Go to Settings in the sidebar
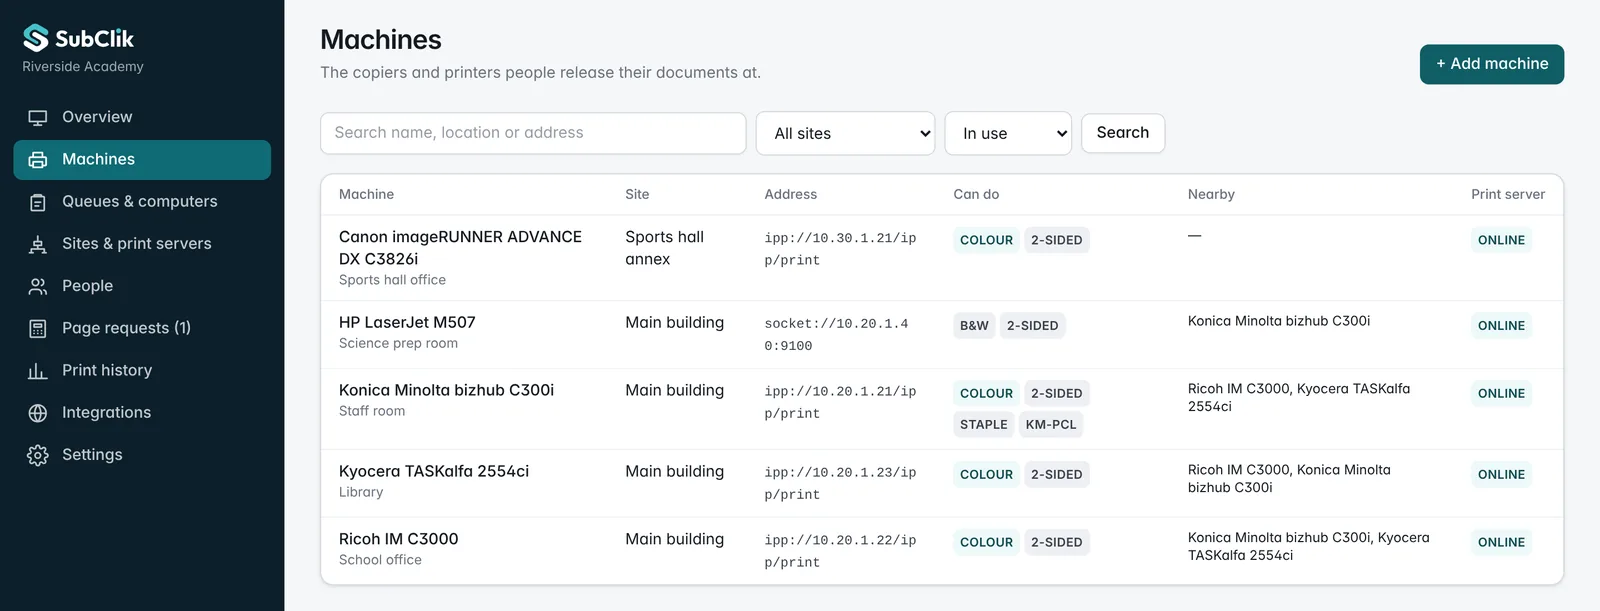 [x=142, y=455]
